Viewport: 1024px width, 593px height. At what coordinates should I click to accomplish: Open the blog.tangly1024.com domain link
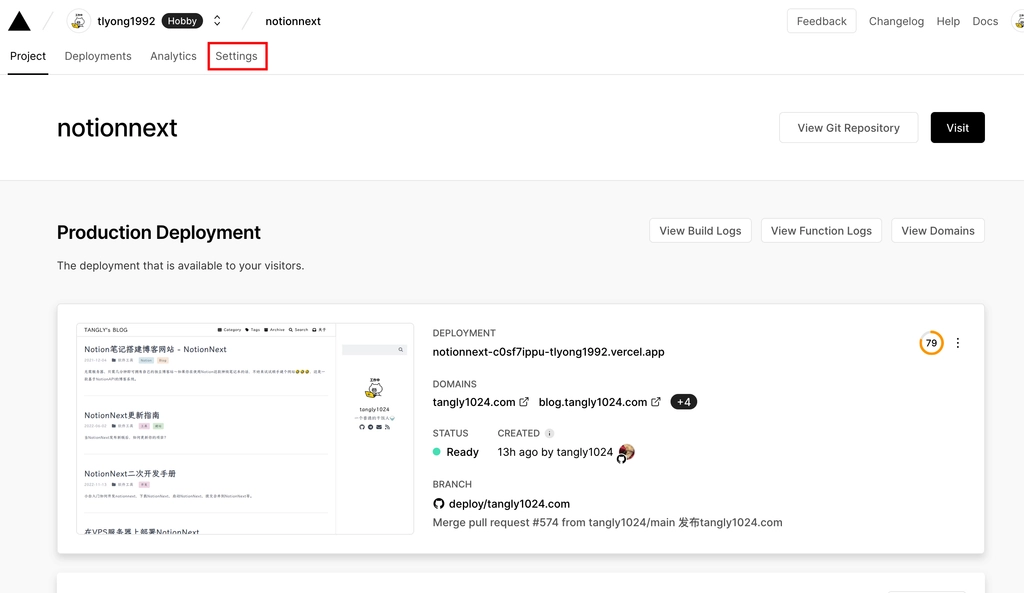(592, 402)
